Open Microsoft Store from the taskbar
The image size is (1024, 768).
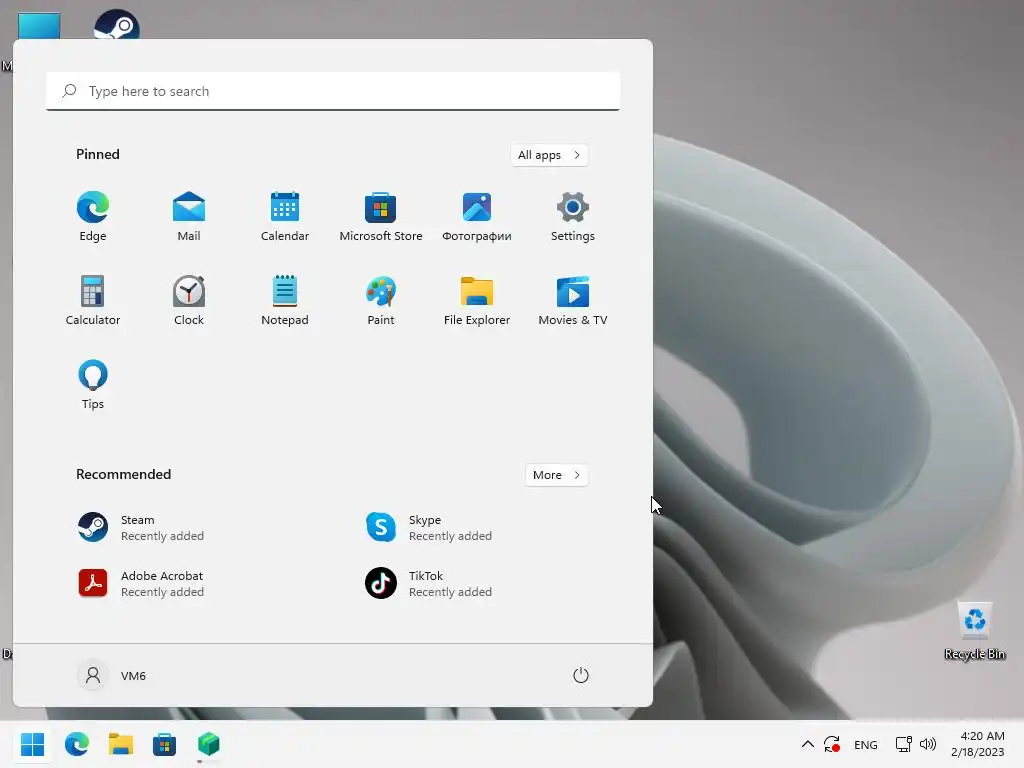click(x=164, y=744)
